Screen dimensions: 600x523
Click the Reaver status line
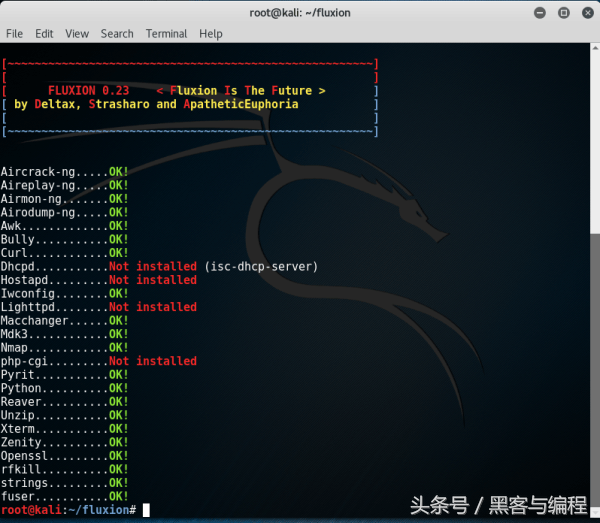[64, 402]
